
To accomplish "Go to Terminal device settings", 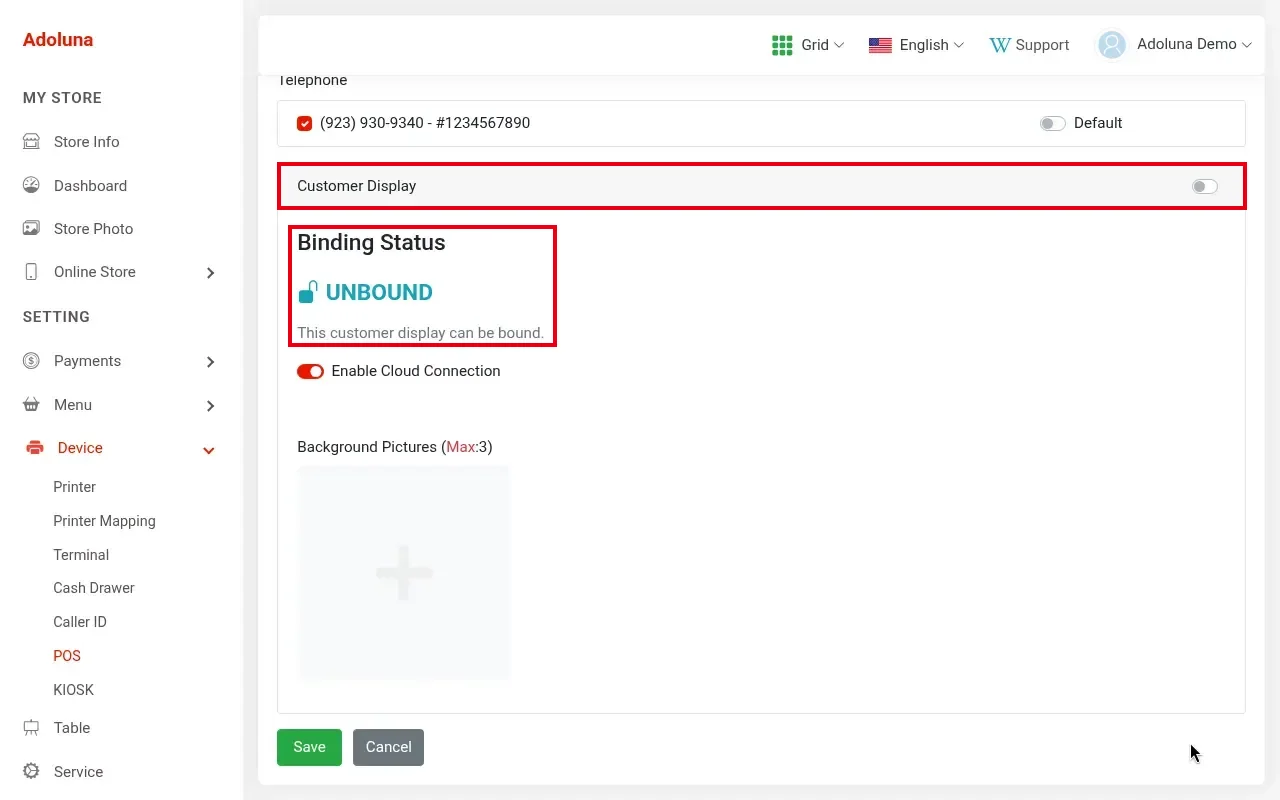I will click(x=81, y=555).
